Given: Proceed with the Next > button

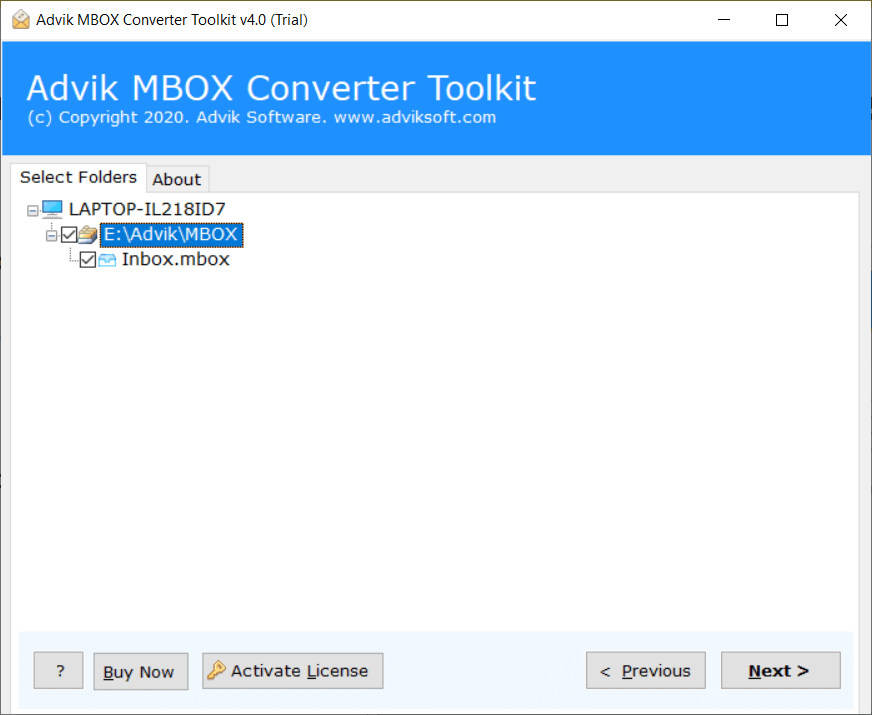Looking at the screenshot, I should tap(780, 671).
